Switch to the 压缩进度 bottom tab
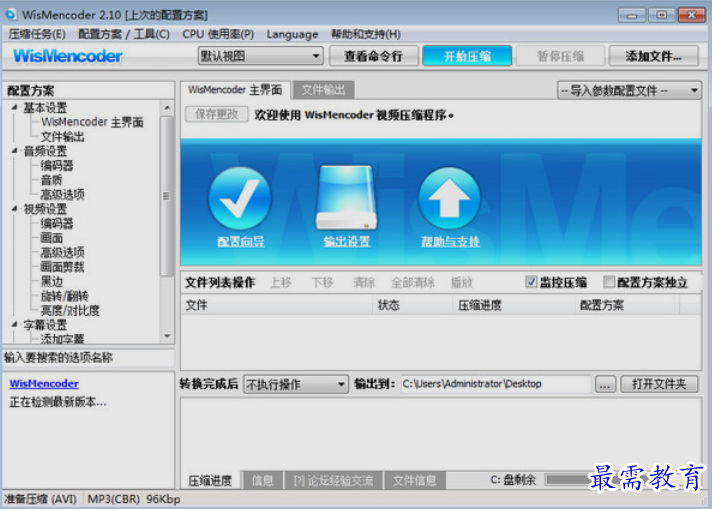The height and width of the screenshot is (509, 712). 210,480
